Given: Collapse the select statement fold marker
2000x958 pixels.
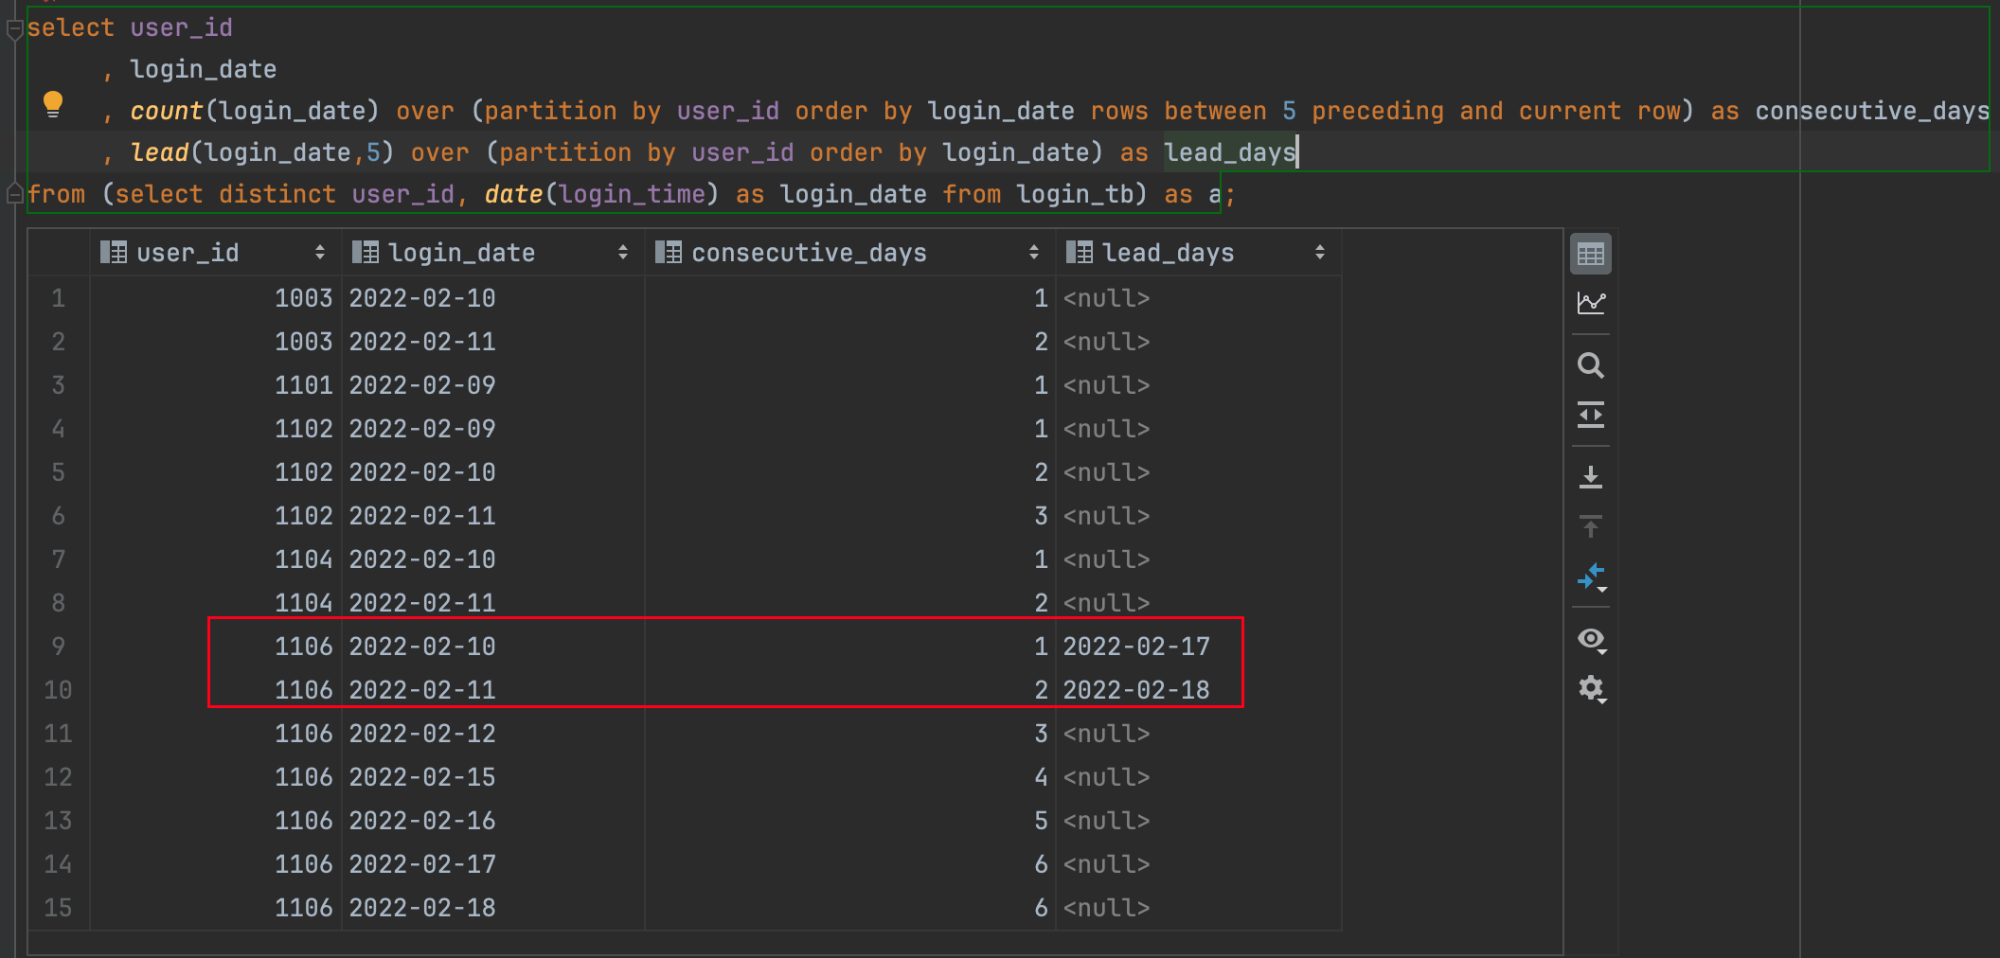Looking at the screenshot, I should pos(14,30).
